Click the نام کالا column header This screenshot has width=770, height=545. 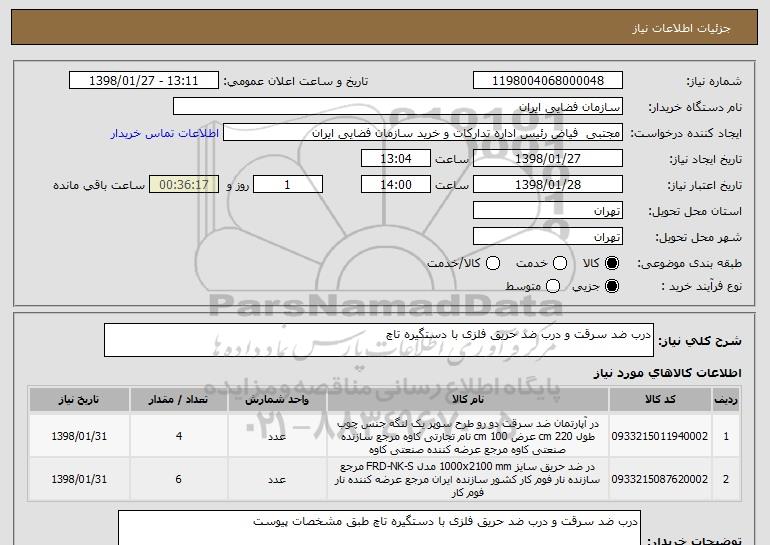pyautogui.click(x=468, y=400)
